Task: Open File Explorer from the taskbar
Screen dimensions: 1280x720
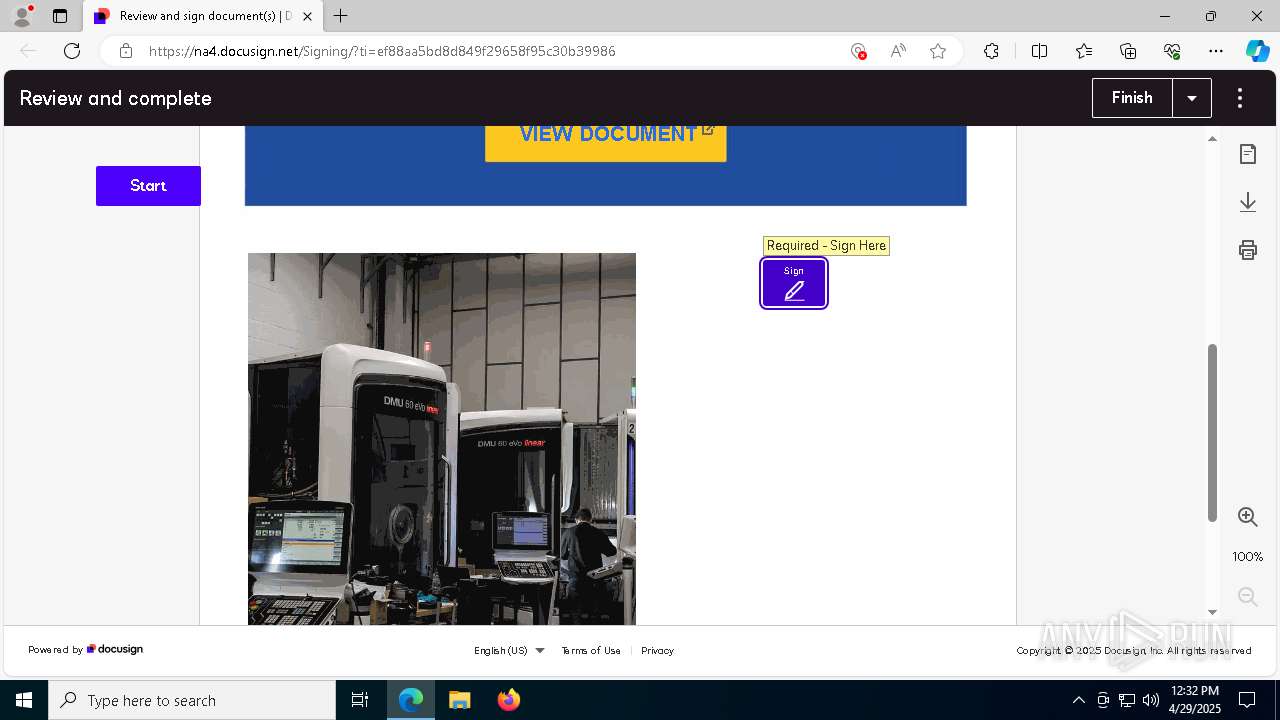Action: coord(459,700)
